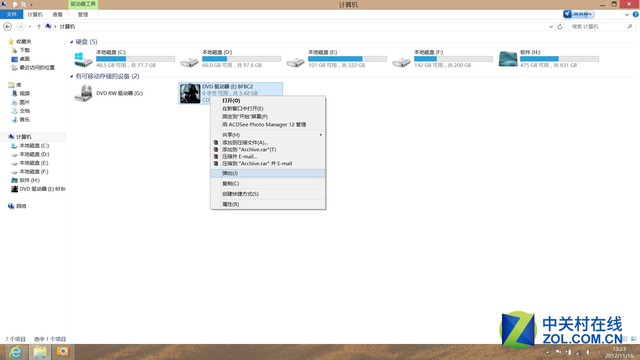640x360 pixels.
Task: Select 软件 (H:) drive icon
Action: coord(508,59)
